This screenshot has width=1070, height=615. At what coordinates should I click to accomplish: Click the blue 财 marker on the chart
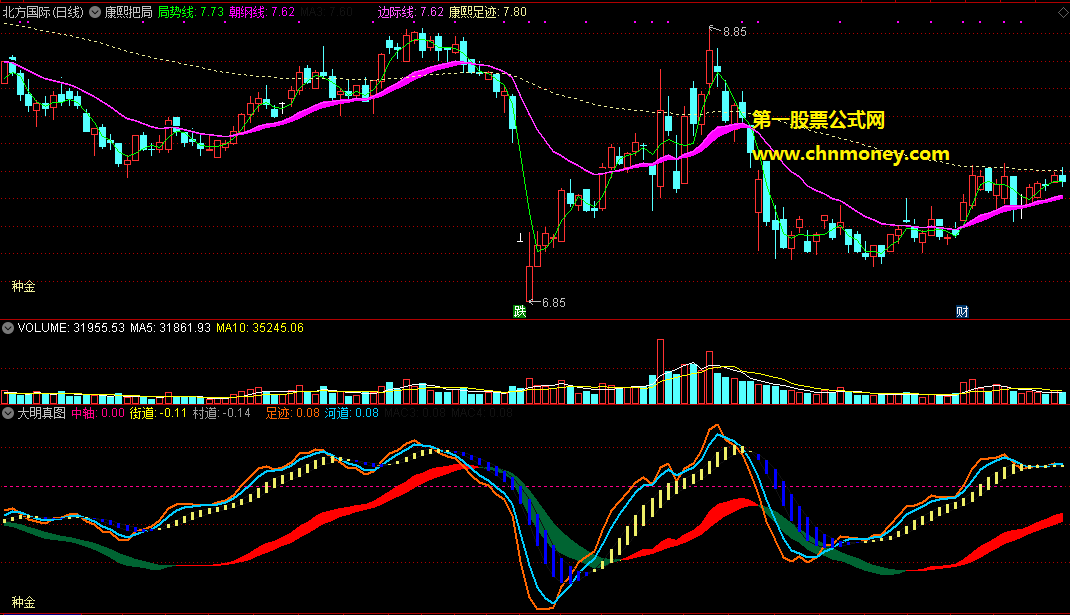pos(961,311)
